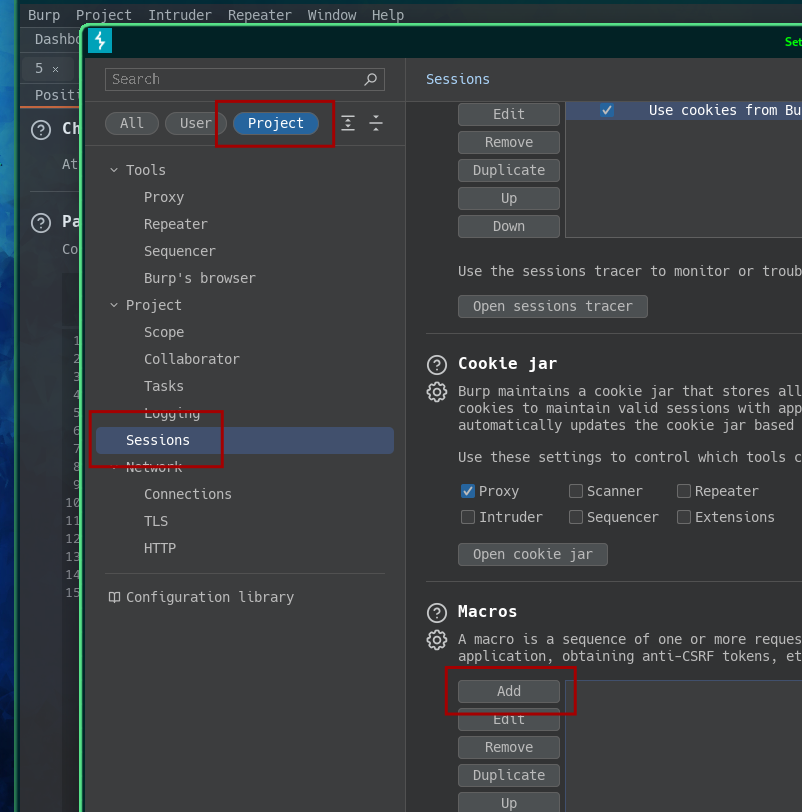The height and width of the screenshot is (812, 802).
Task: Select the All settings filter
Action: [x=132, y=123]
